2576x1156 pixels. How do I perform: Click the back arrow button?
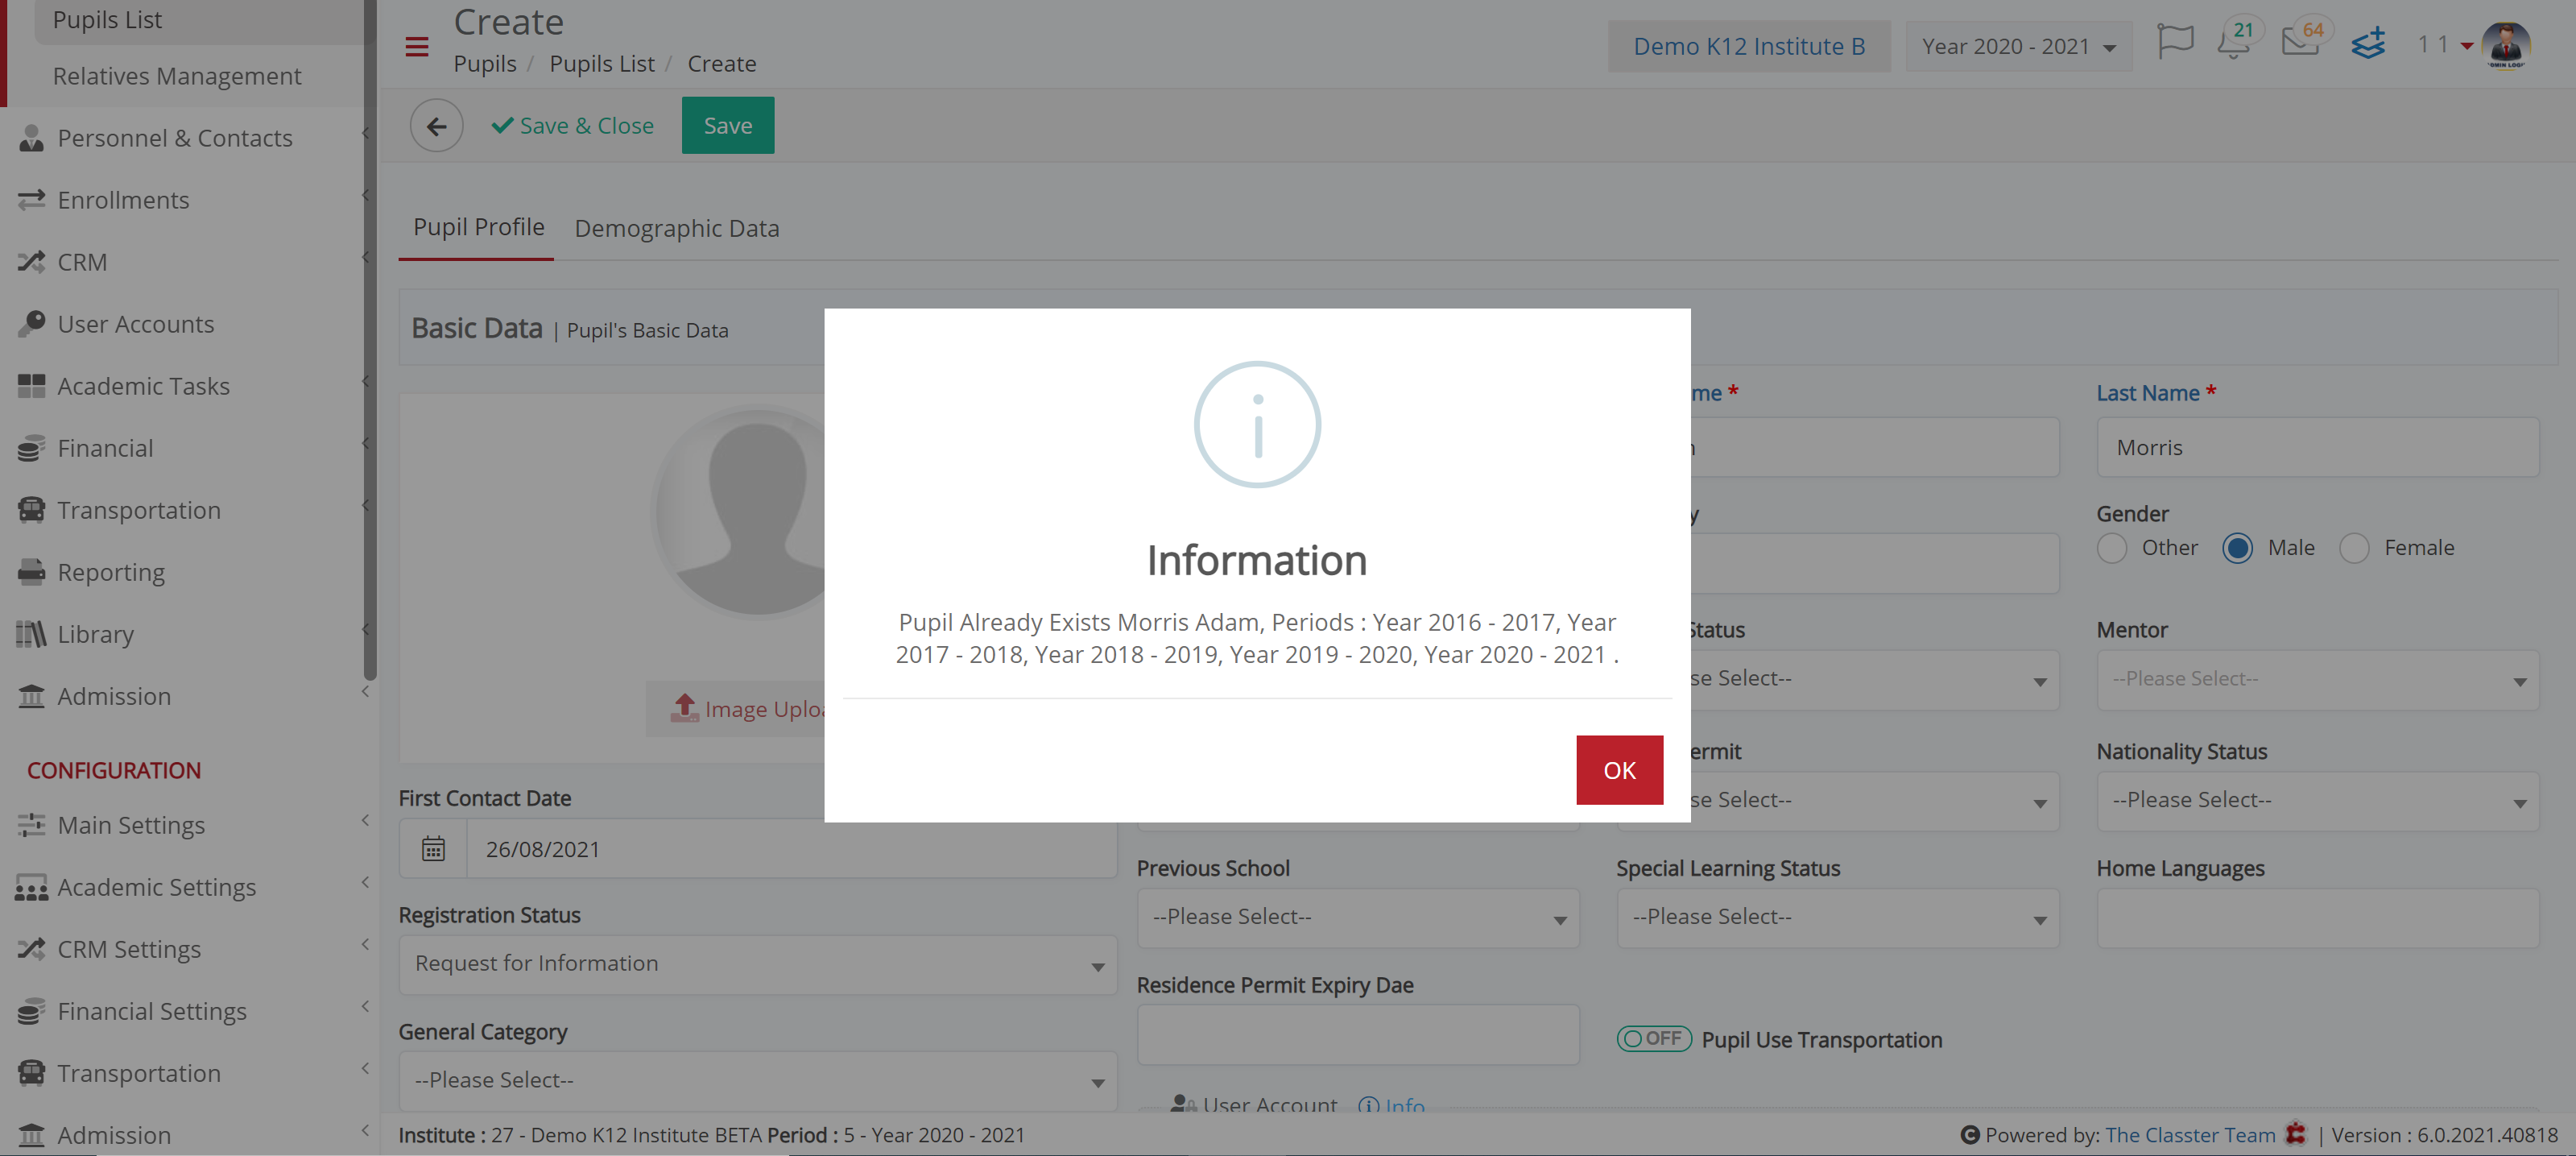point(436,125)
